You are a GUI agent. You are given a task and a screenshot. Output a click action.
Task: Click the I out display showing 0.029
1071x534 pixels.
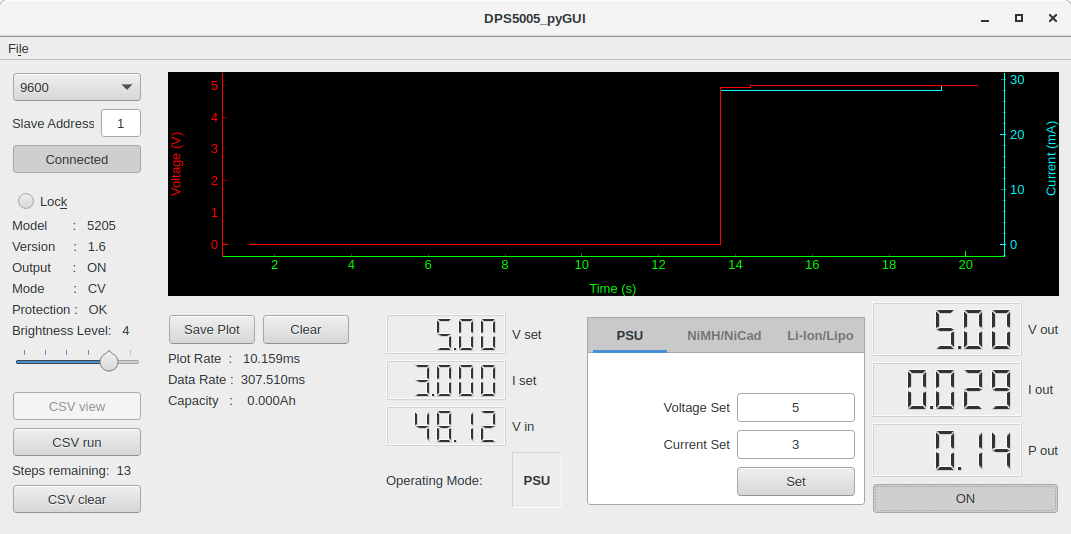tap(947, 389)
